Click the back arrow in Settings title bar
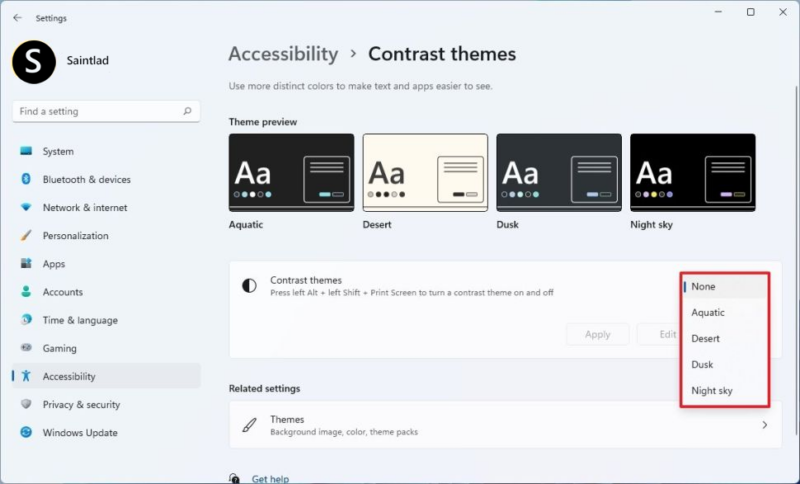This screenshot has height=484, width=800. tap(17, 18)
